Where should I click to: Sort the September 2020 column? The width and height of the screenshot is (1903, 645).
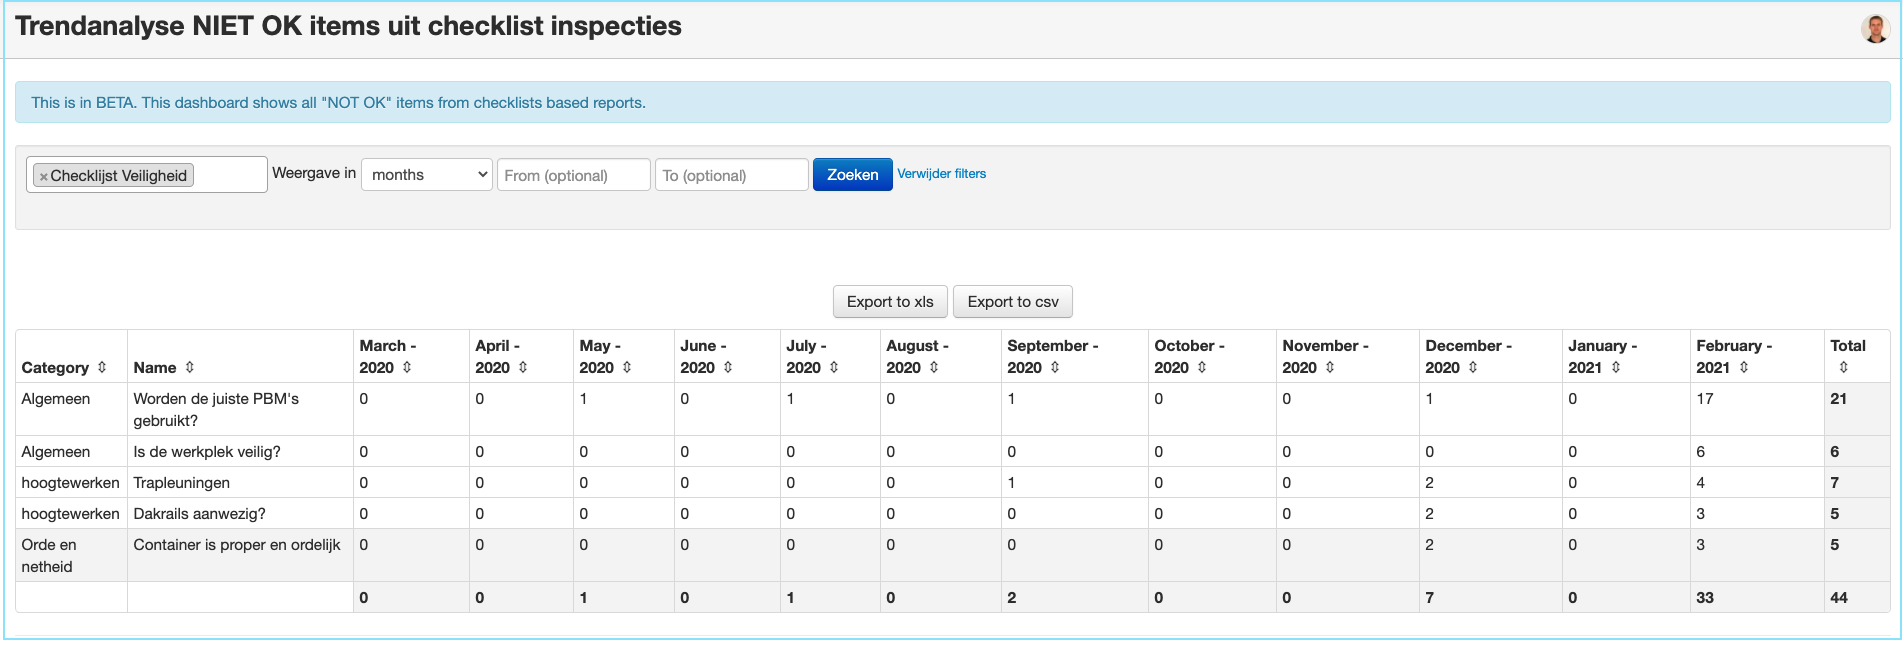tap(1055, 367)
